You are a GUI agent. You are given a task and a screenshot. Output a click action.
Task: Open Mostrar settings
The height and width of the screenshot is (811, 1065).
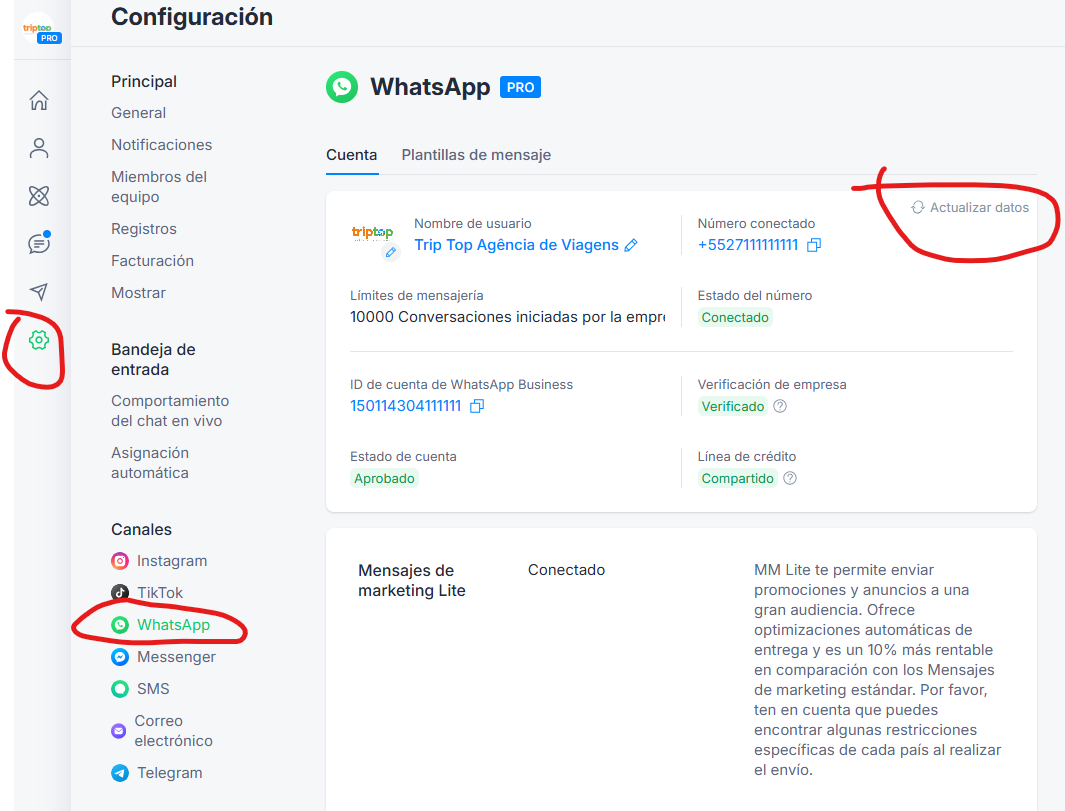pos(139,293)
